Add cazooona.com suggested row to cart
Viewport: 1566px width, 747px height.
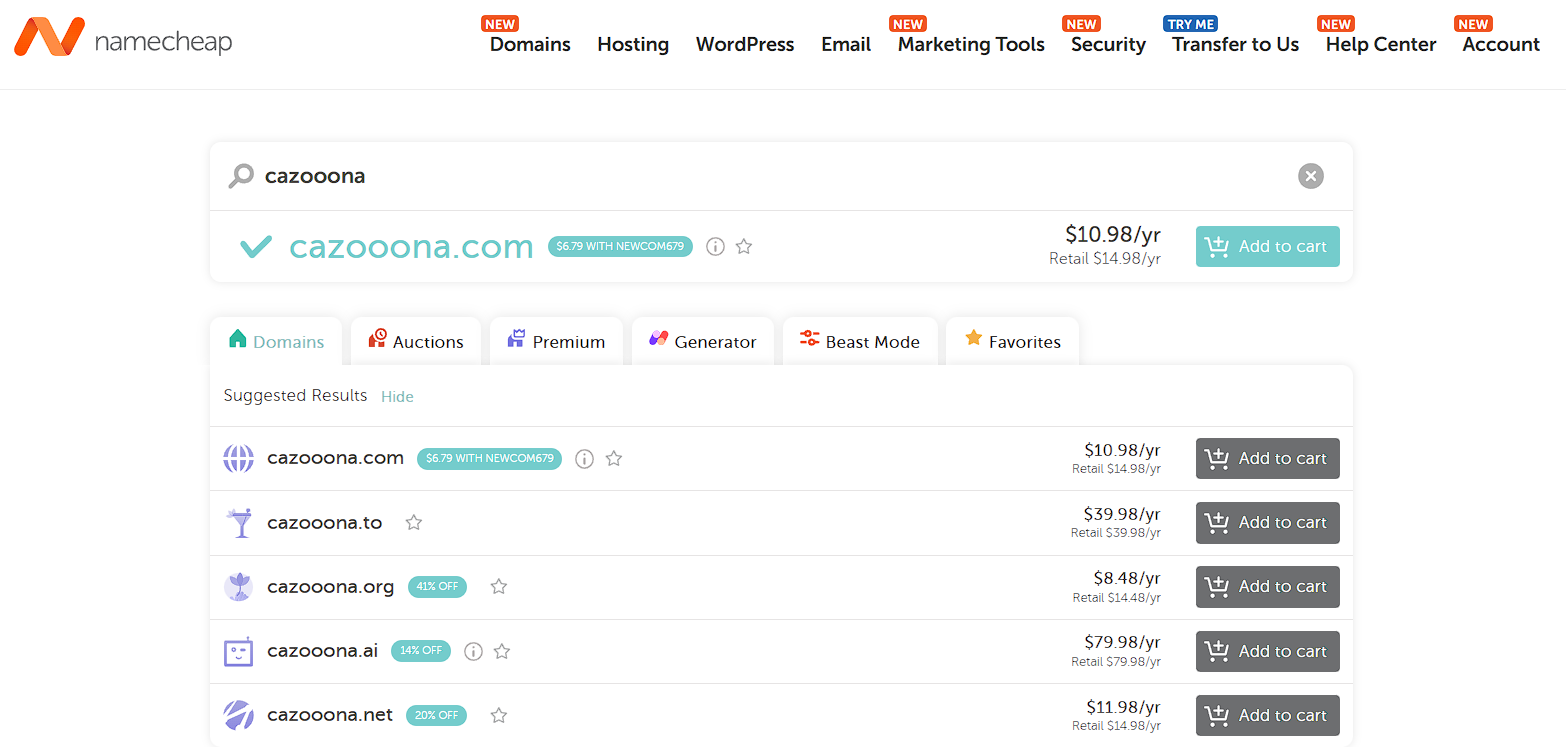click(x=1267, y=459)
